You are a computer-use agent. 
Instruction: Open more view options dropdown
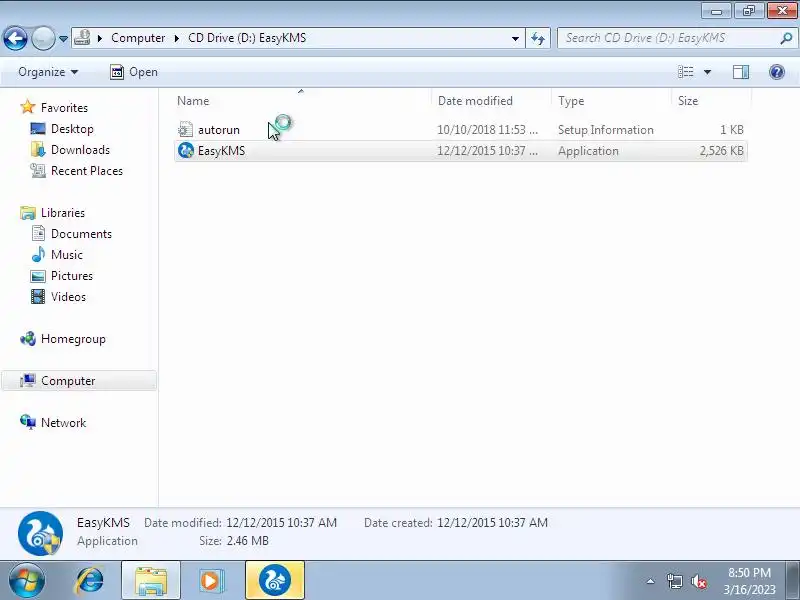(707, 72)
